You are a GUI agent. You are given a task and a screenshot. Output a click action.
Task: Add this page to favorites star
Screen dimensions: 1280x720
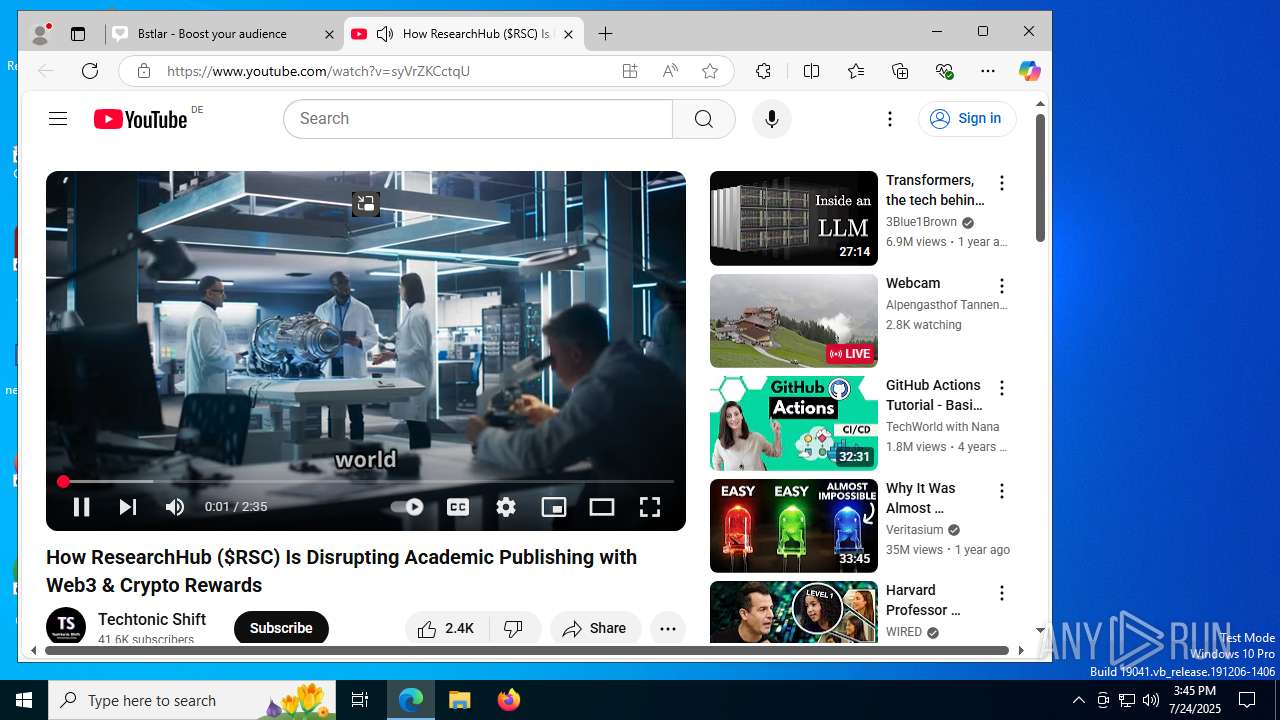pos(710,71)
